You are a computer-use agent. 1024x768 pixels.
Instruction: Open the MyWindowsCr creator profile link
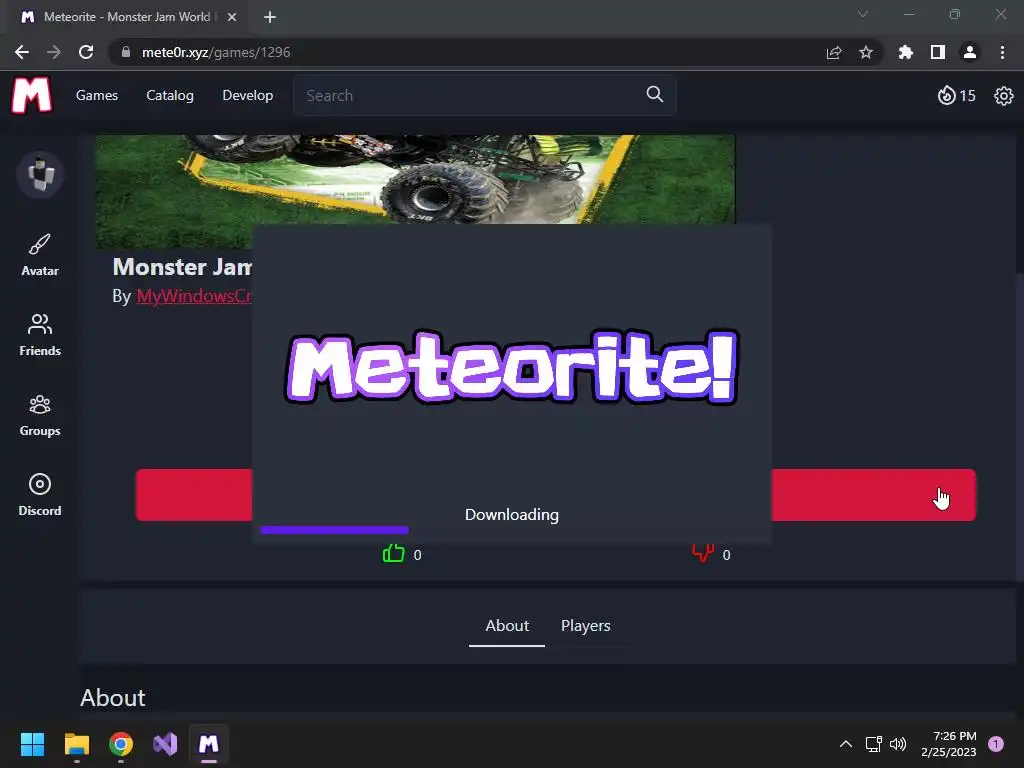(193, 296)
